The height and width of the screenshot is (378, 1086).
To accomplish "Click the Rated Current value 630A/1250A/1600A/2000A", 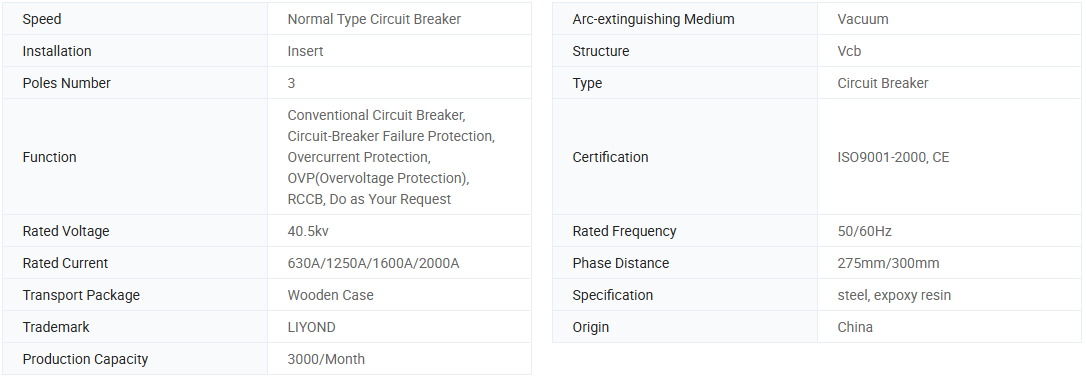I will 373,263.
